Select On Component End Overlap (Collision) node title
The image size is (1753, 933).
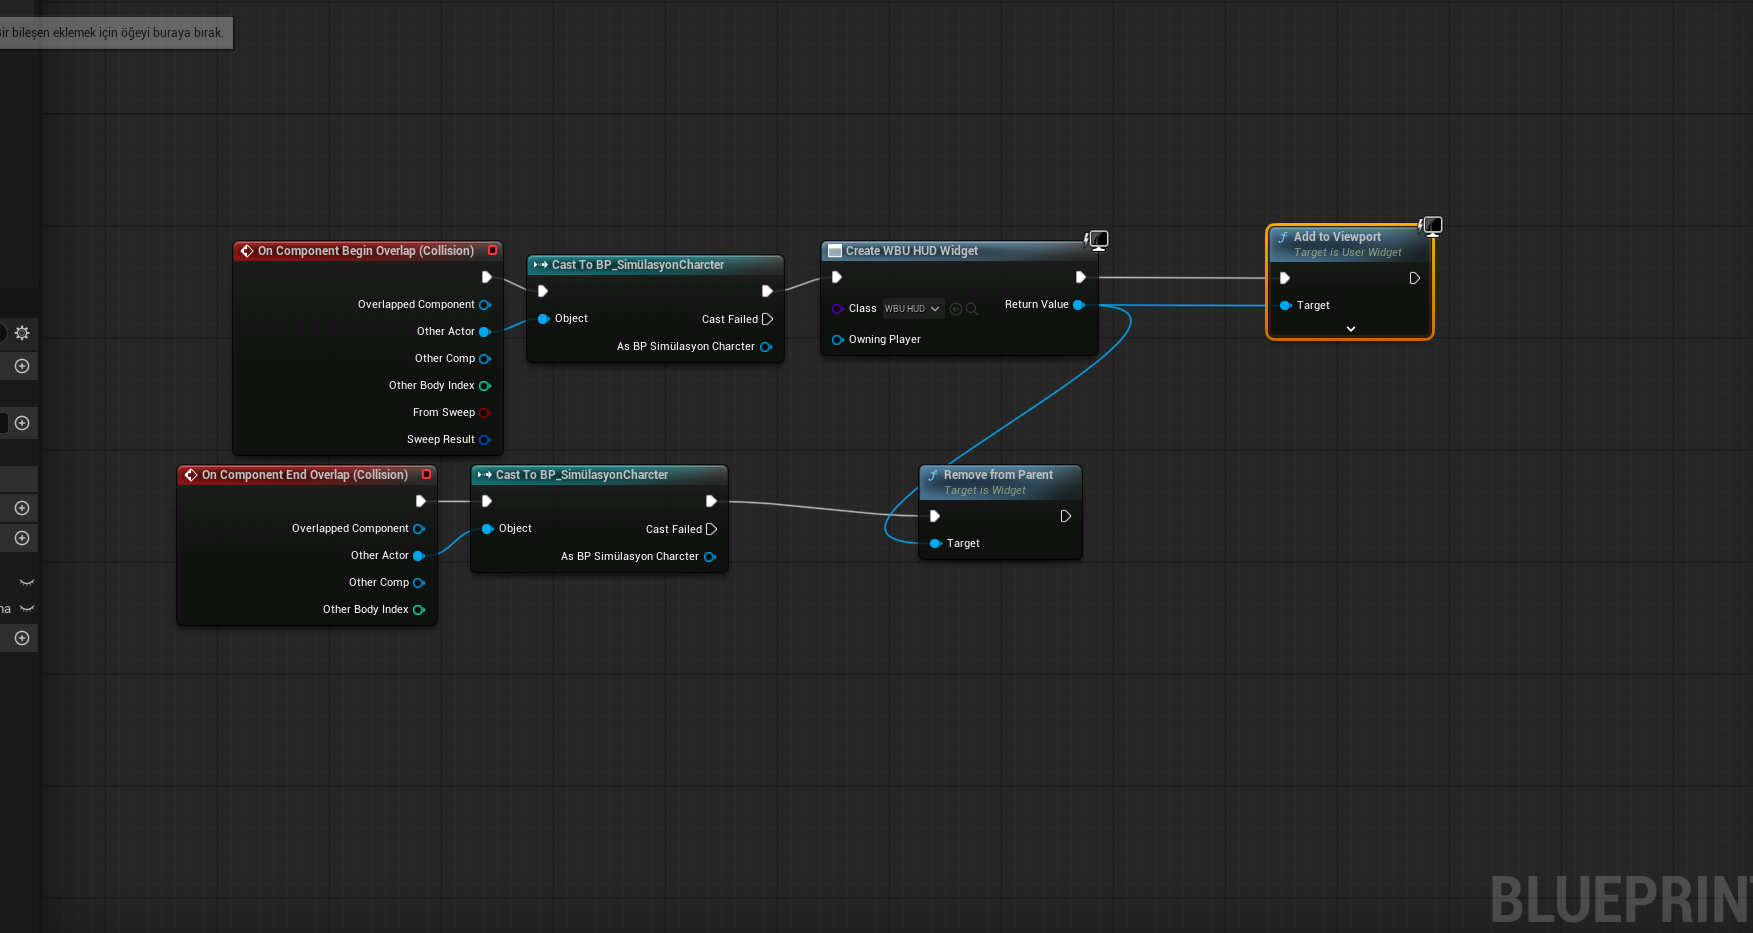[305, 475]
